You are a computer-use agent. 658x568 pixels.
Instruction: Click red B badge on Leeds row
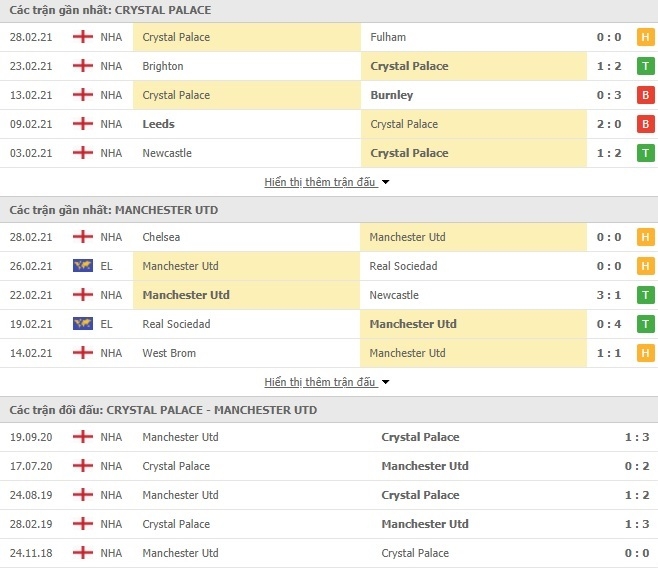coord(645,124)
